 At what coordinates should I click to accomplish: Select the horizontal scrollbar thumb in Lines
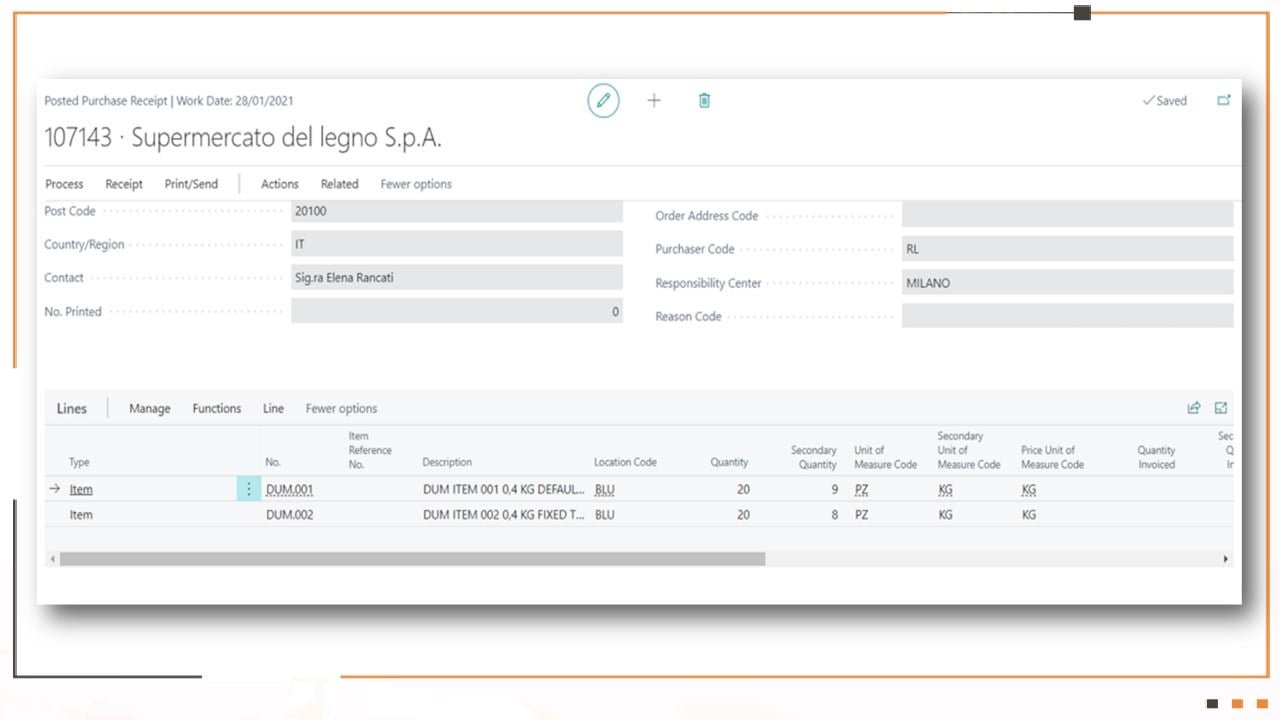point(412,559)
